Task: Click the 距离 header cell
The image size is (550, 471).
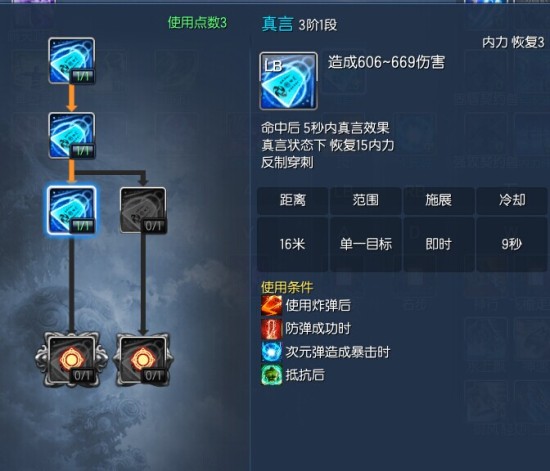Action: click(x=293, y=200)
